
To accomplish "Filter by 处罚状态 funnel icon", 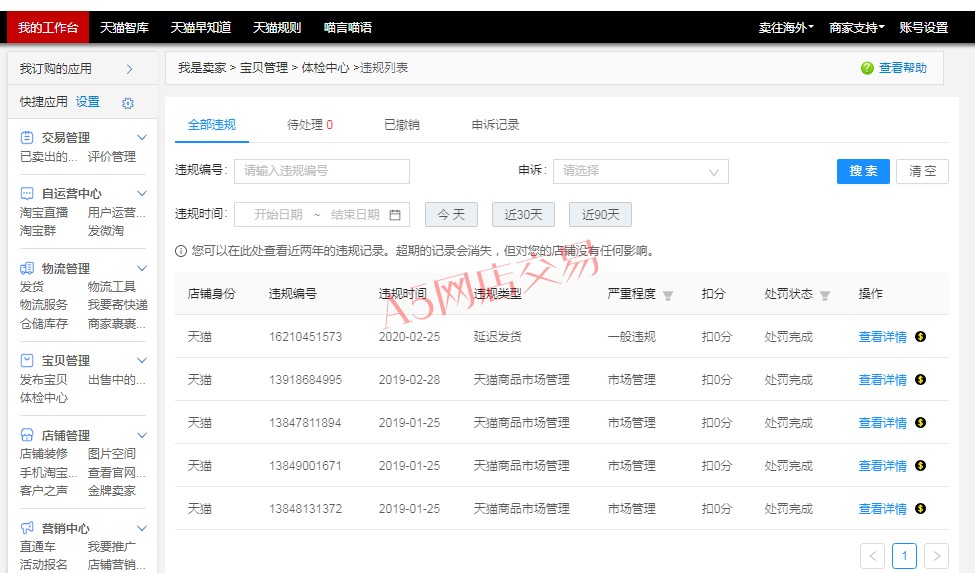I will (x=825, y=295).
